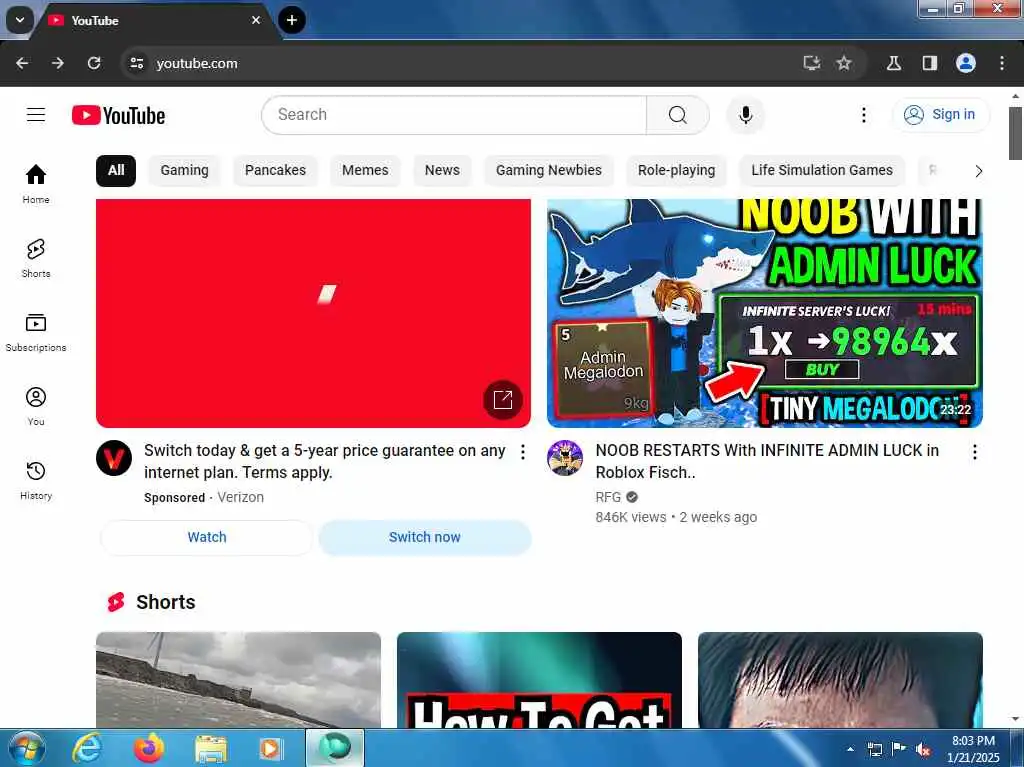Screen dimensions: 1024x767
Task: Click the RFG channel name
Action: click(x=608, y=497)
